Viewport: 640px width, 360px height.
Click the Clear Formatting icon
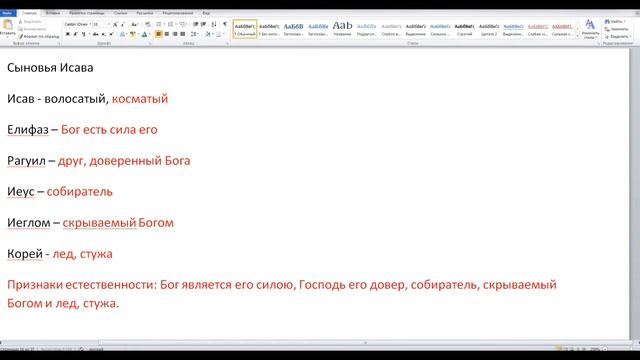click(148, 24)
